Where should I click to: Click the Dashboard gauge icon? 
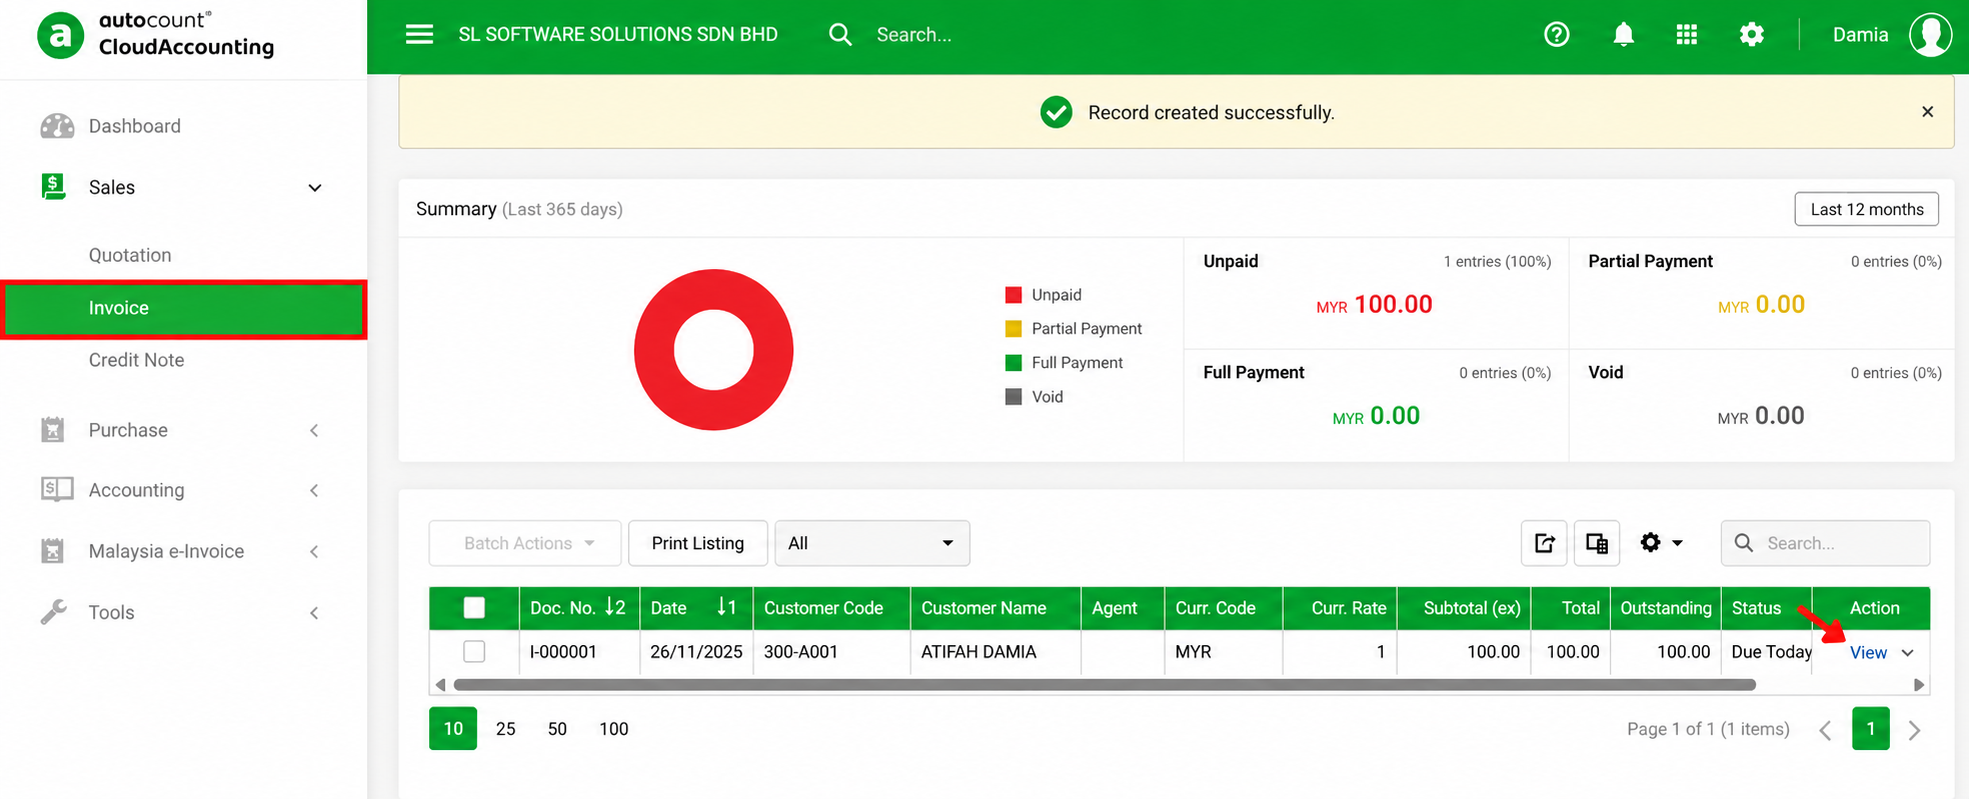point(57,126)
